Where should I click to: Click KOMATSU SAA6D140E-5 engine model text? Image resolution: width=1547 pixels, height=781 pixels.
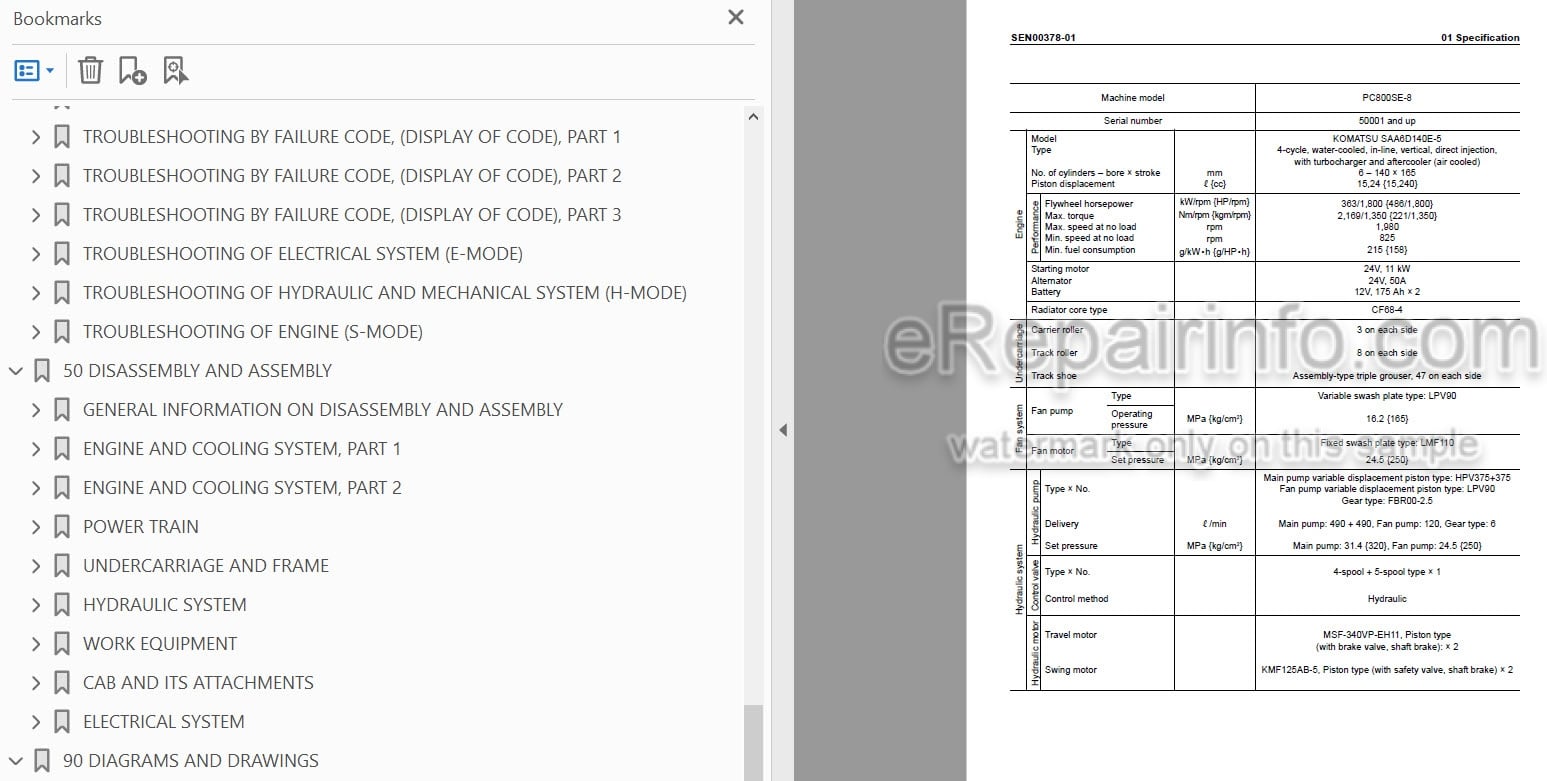click(1386, 139)
